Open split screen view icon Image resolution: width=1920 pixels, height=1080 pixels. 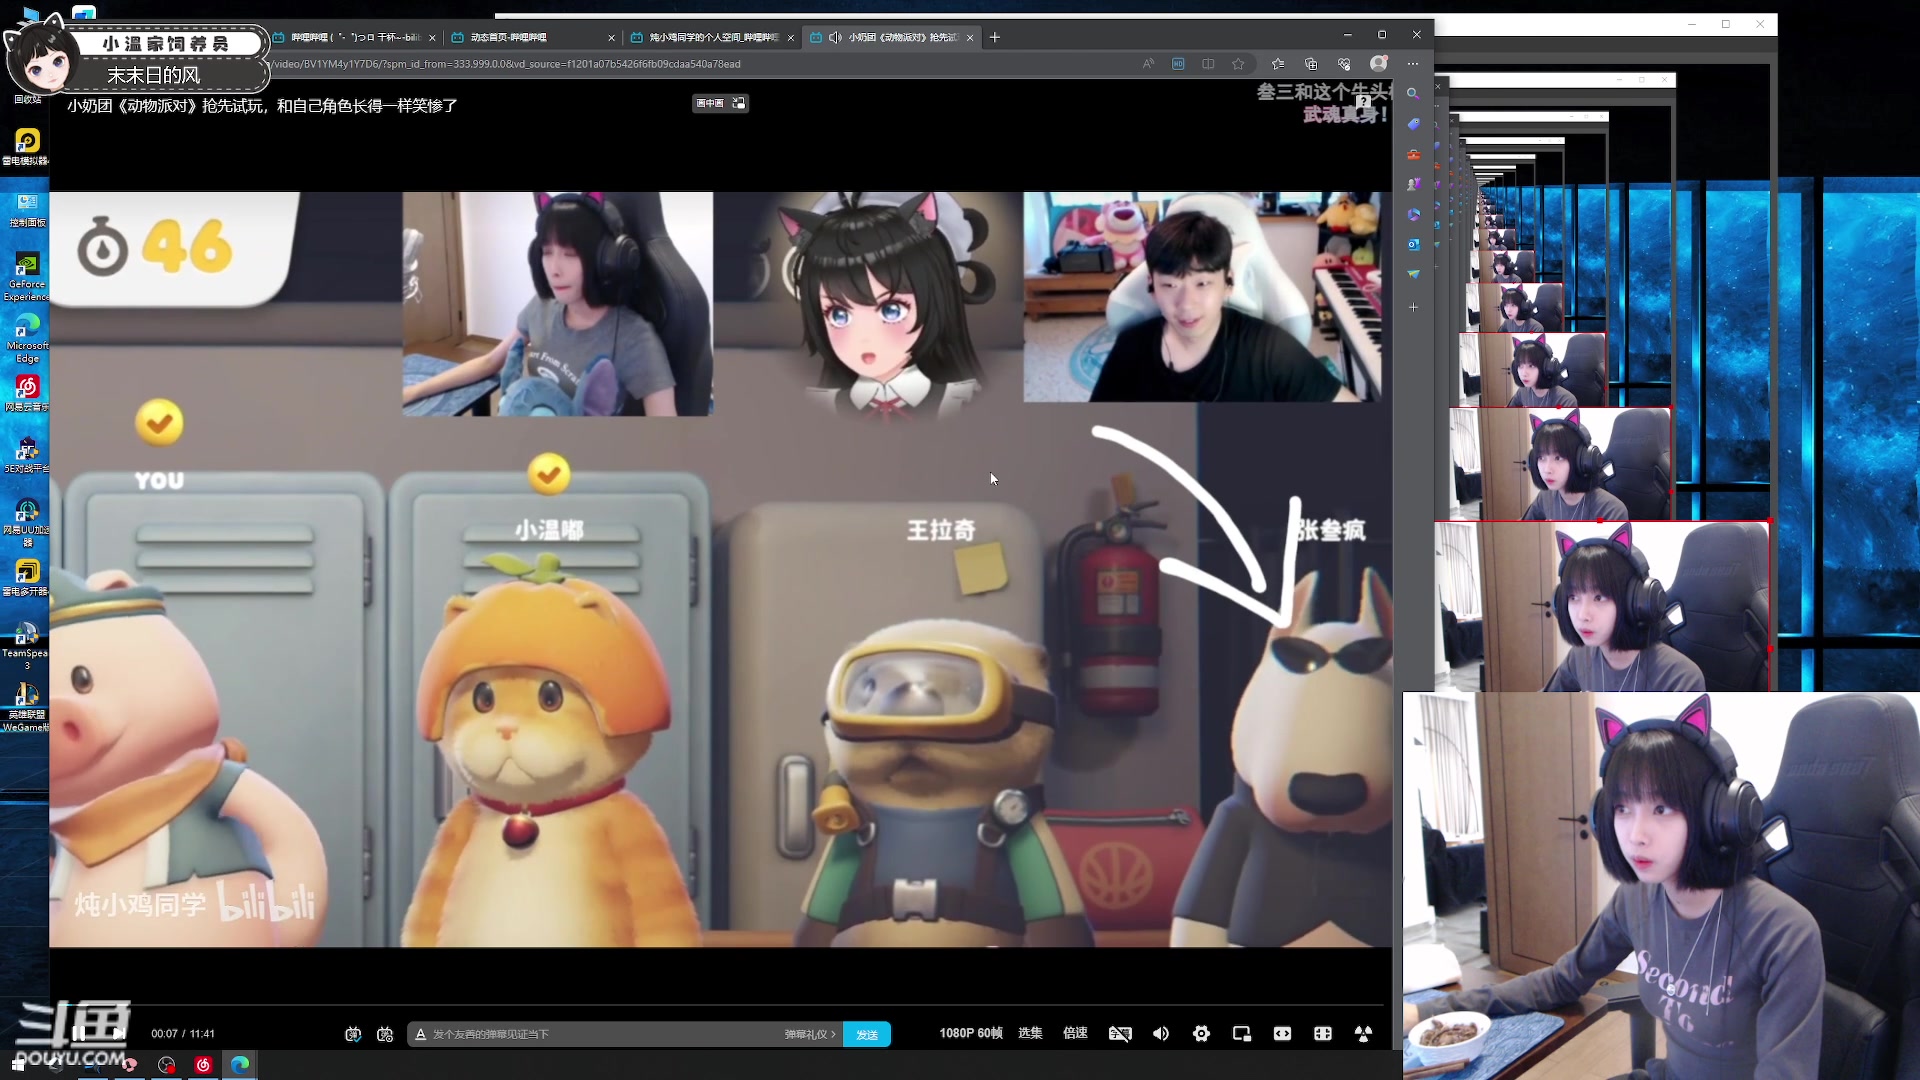(x=1208, y=64)
